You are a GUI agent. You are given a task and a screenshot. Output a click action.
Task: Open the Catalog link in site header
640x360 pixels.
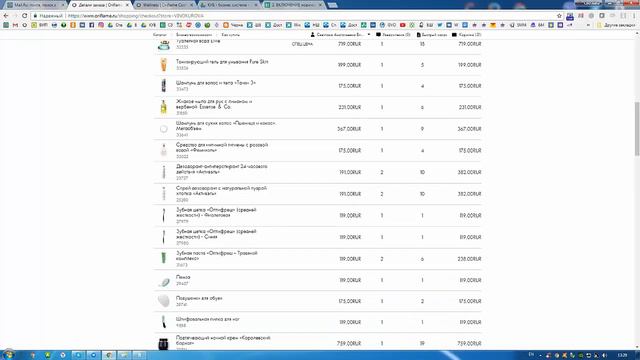pyautogui.click(x=160, y=35)
